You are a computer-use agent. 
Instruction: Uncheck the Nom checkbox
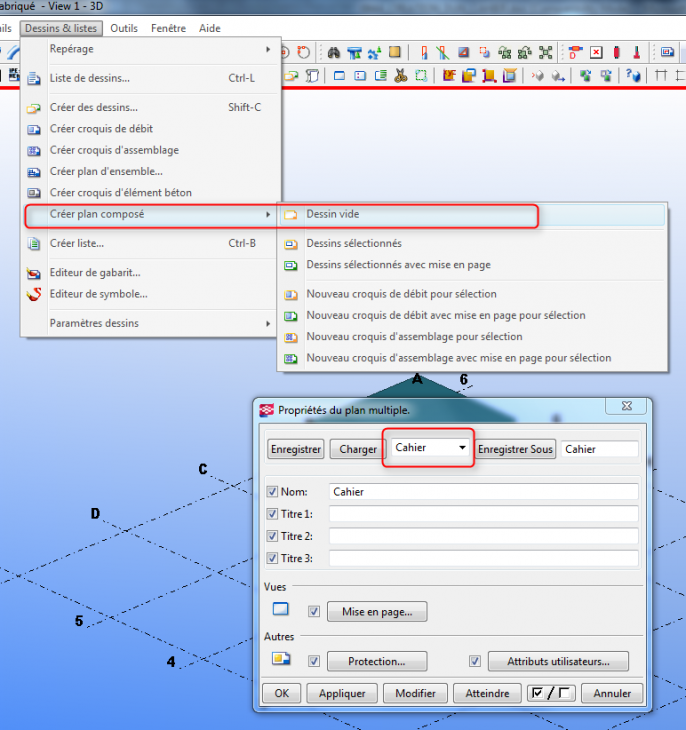272,492
